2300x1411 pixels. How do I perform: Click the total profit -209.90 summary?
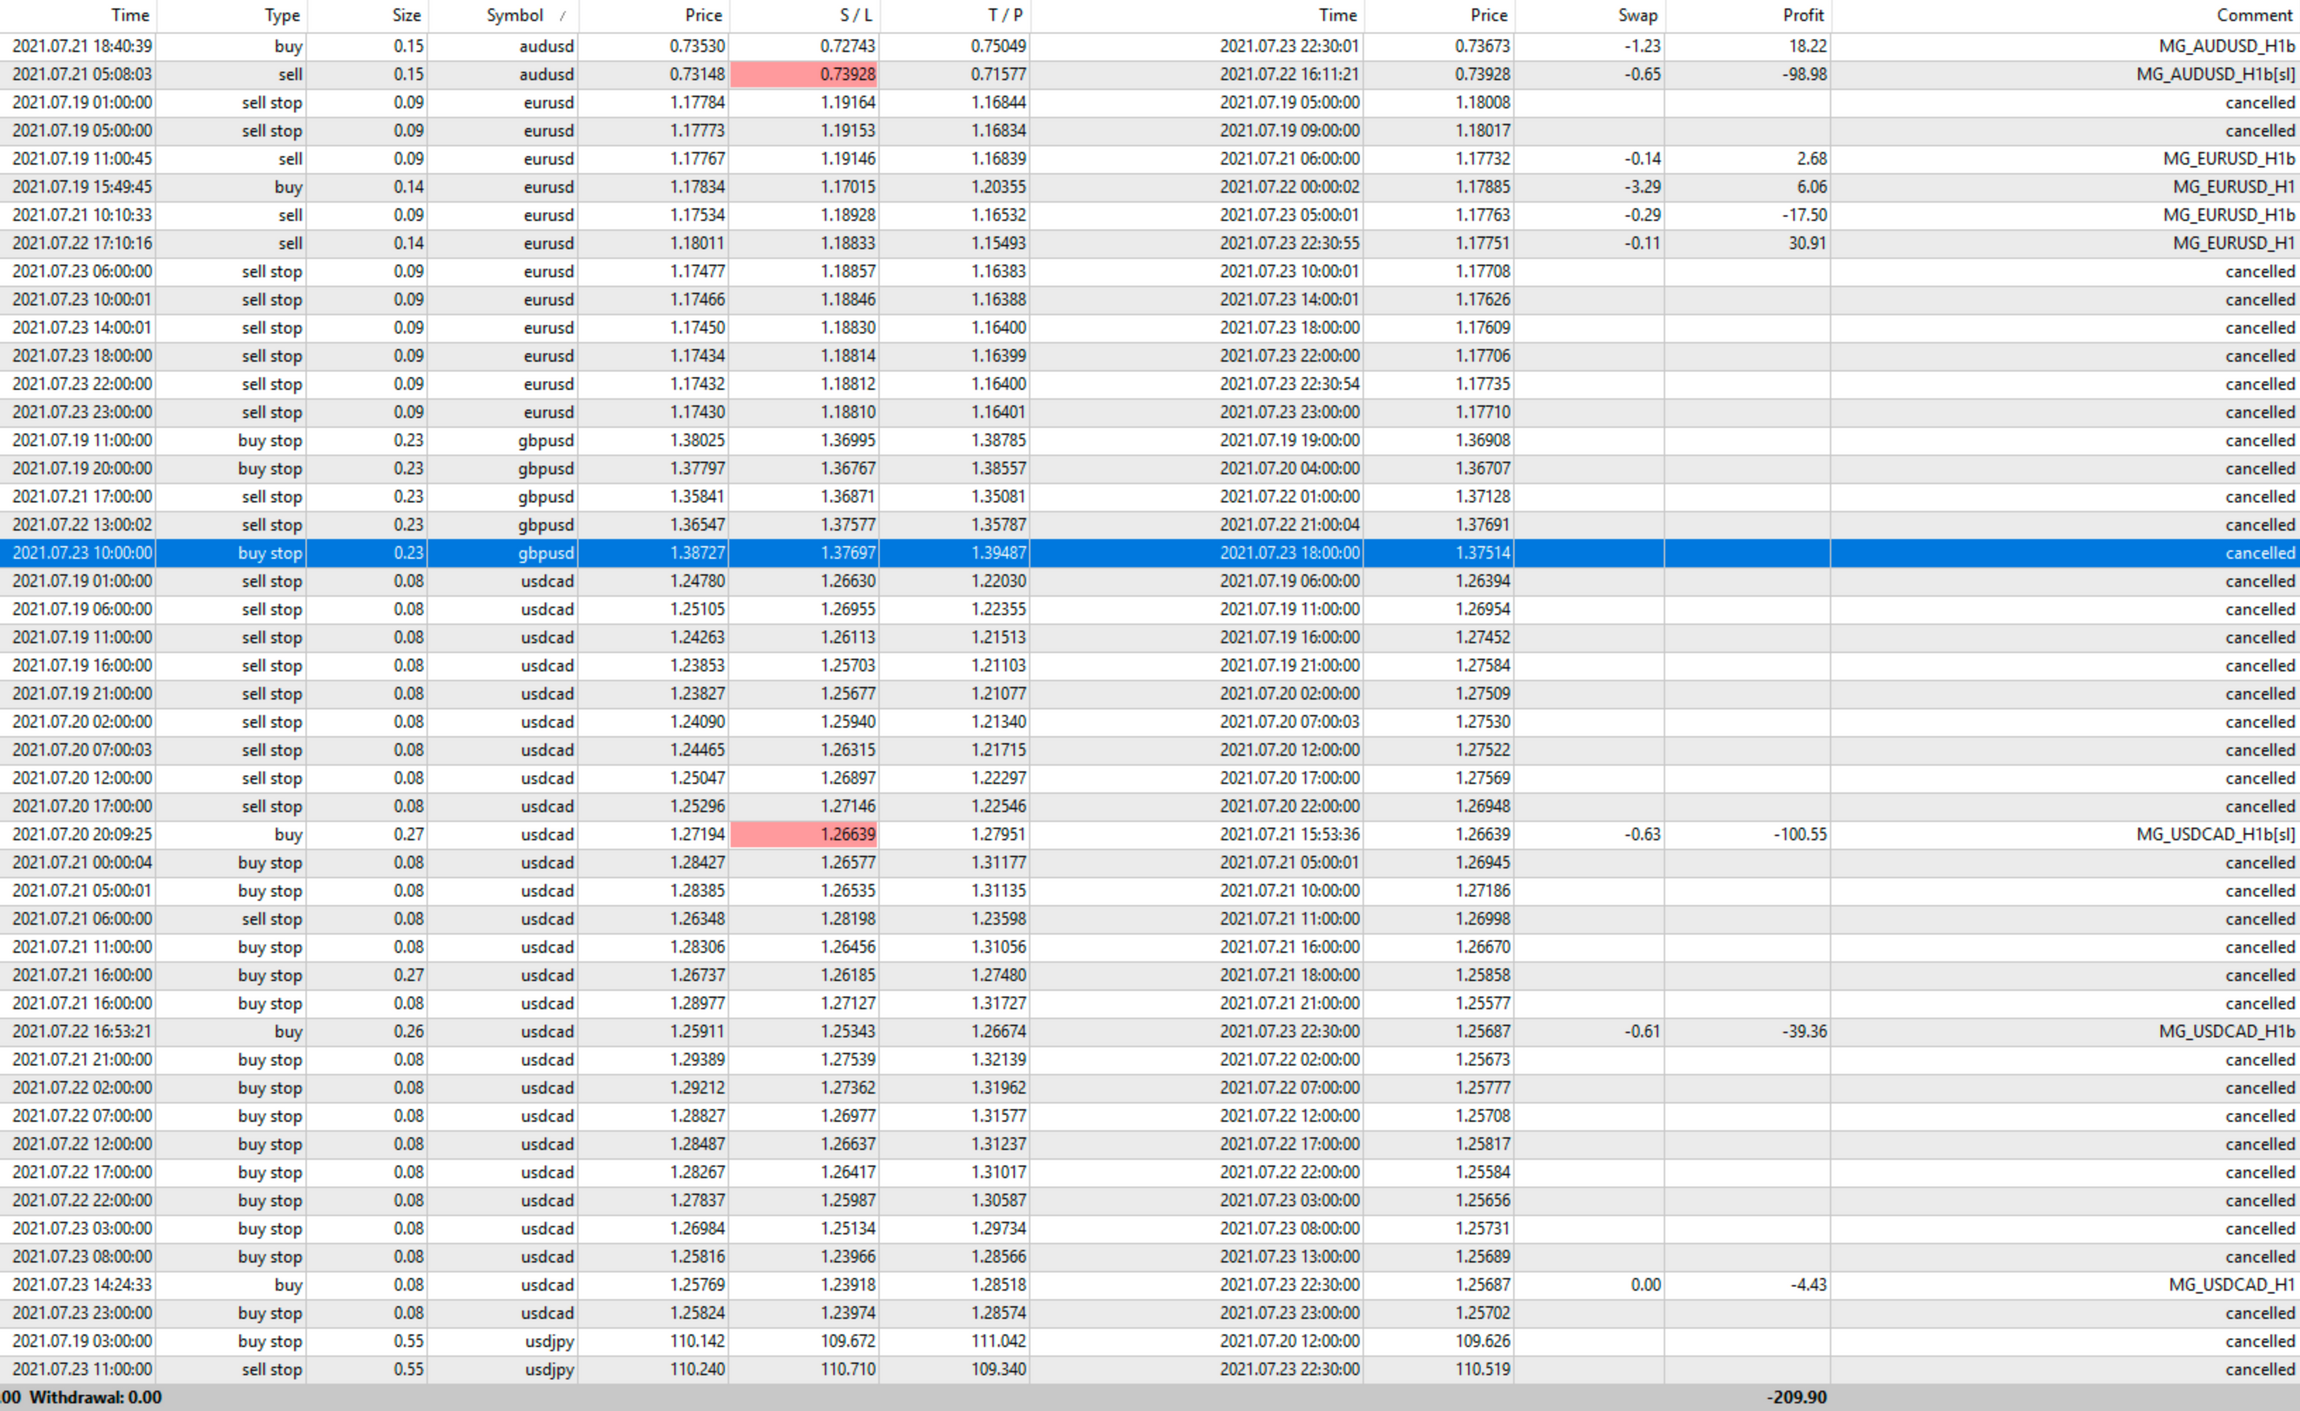1795,1397
